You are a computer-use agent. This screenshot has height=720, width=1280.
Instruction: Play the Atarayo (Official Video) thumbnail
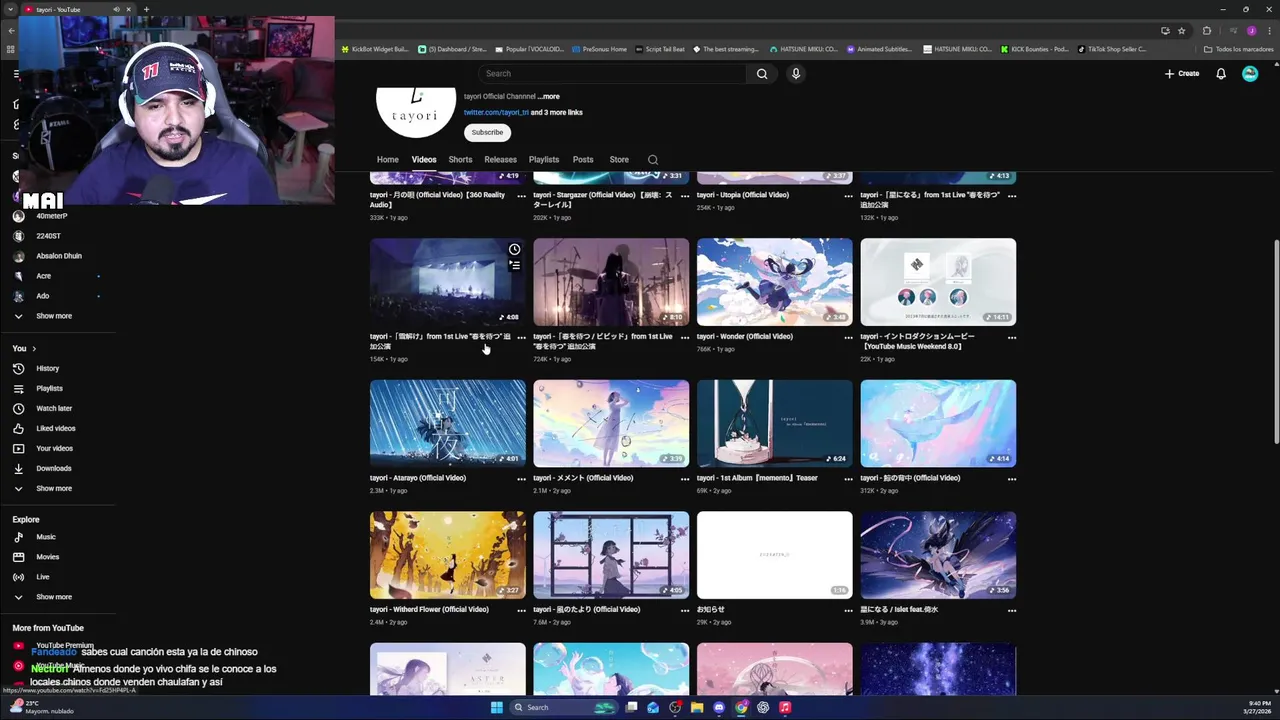[x=448, y=423]
